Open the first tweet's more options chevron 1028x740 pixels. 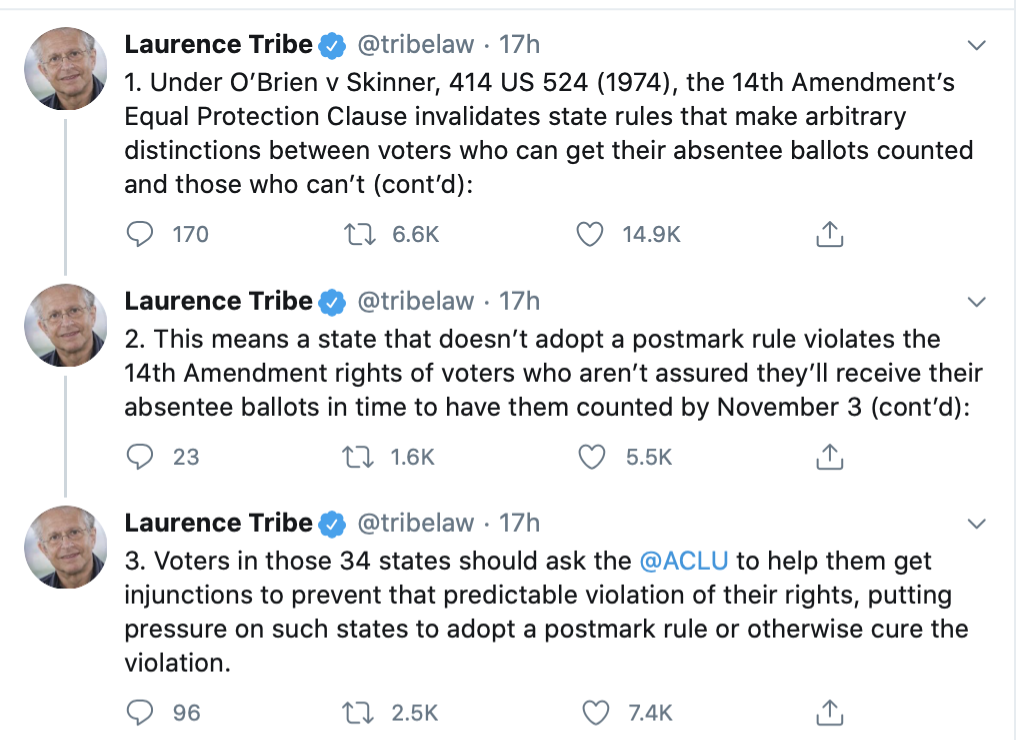(977, 45)
